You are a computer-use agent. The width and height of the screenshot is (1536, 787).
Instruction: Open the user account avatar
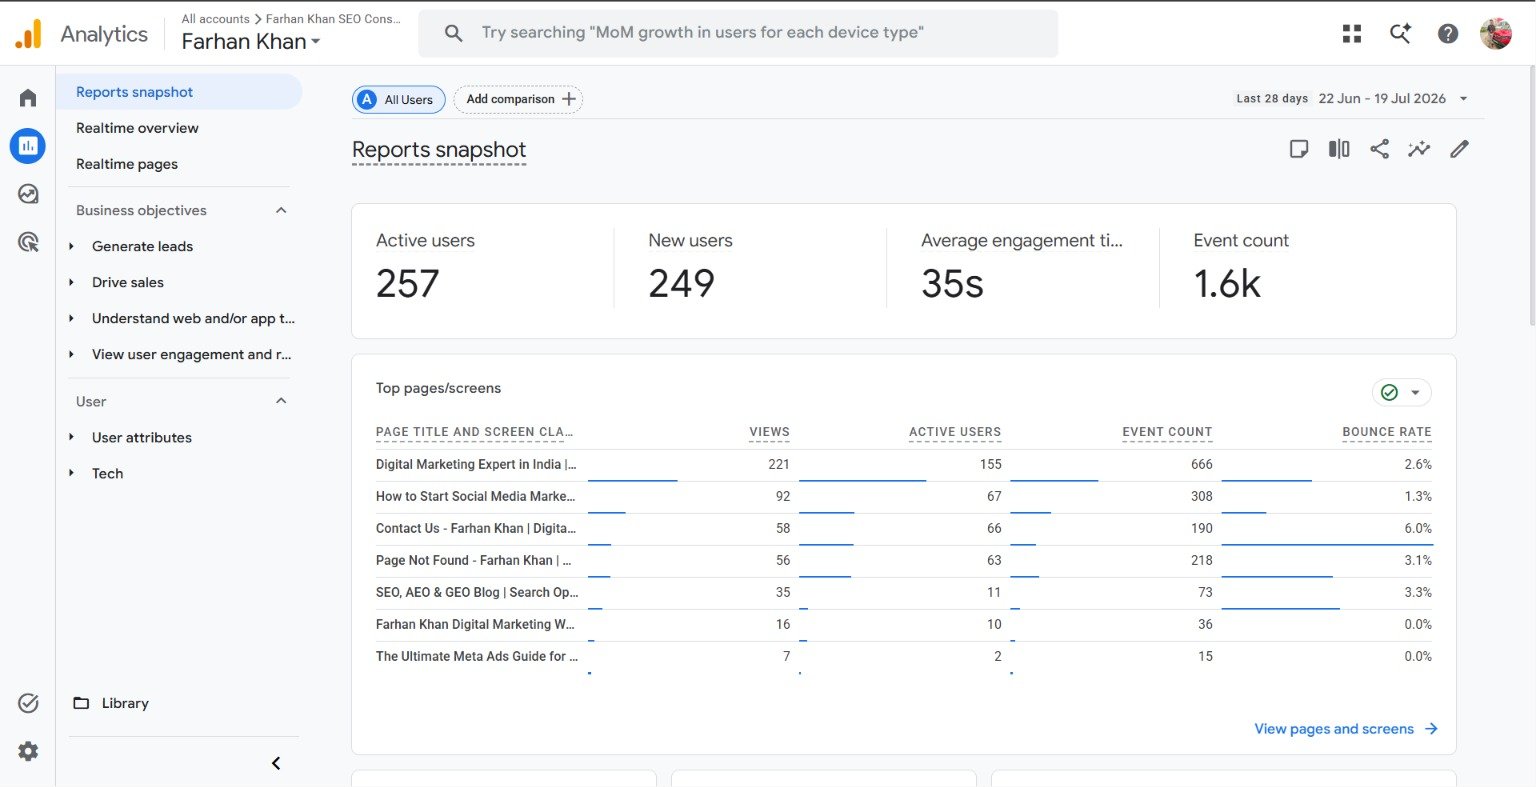tap(1496, 34)
